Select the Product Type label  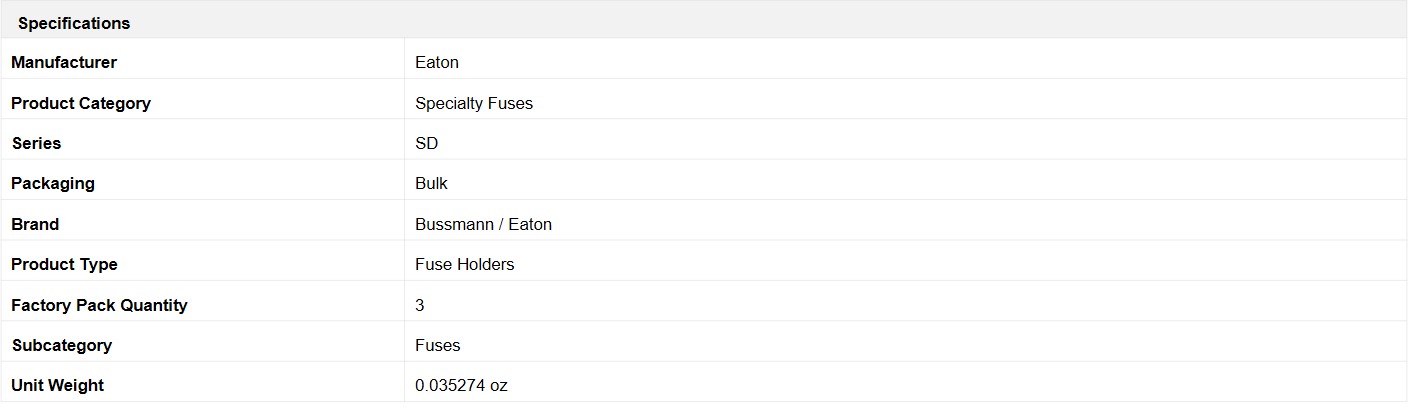click(x=64, y=264)
